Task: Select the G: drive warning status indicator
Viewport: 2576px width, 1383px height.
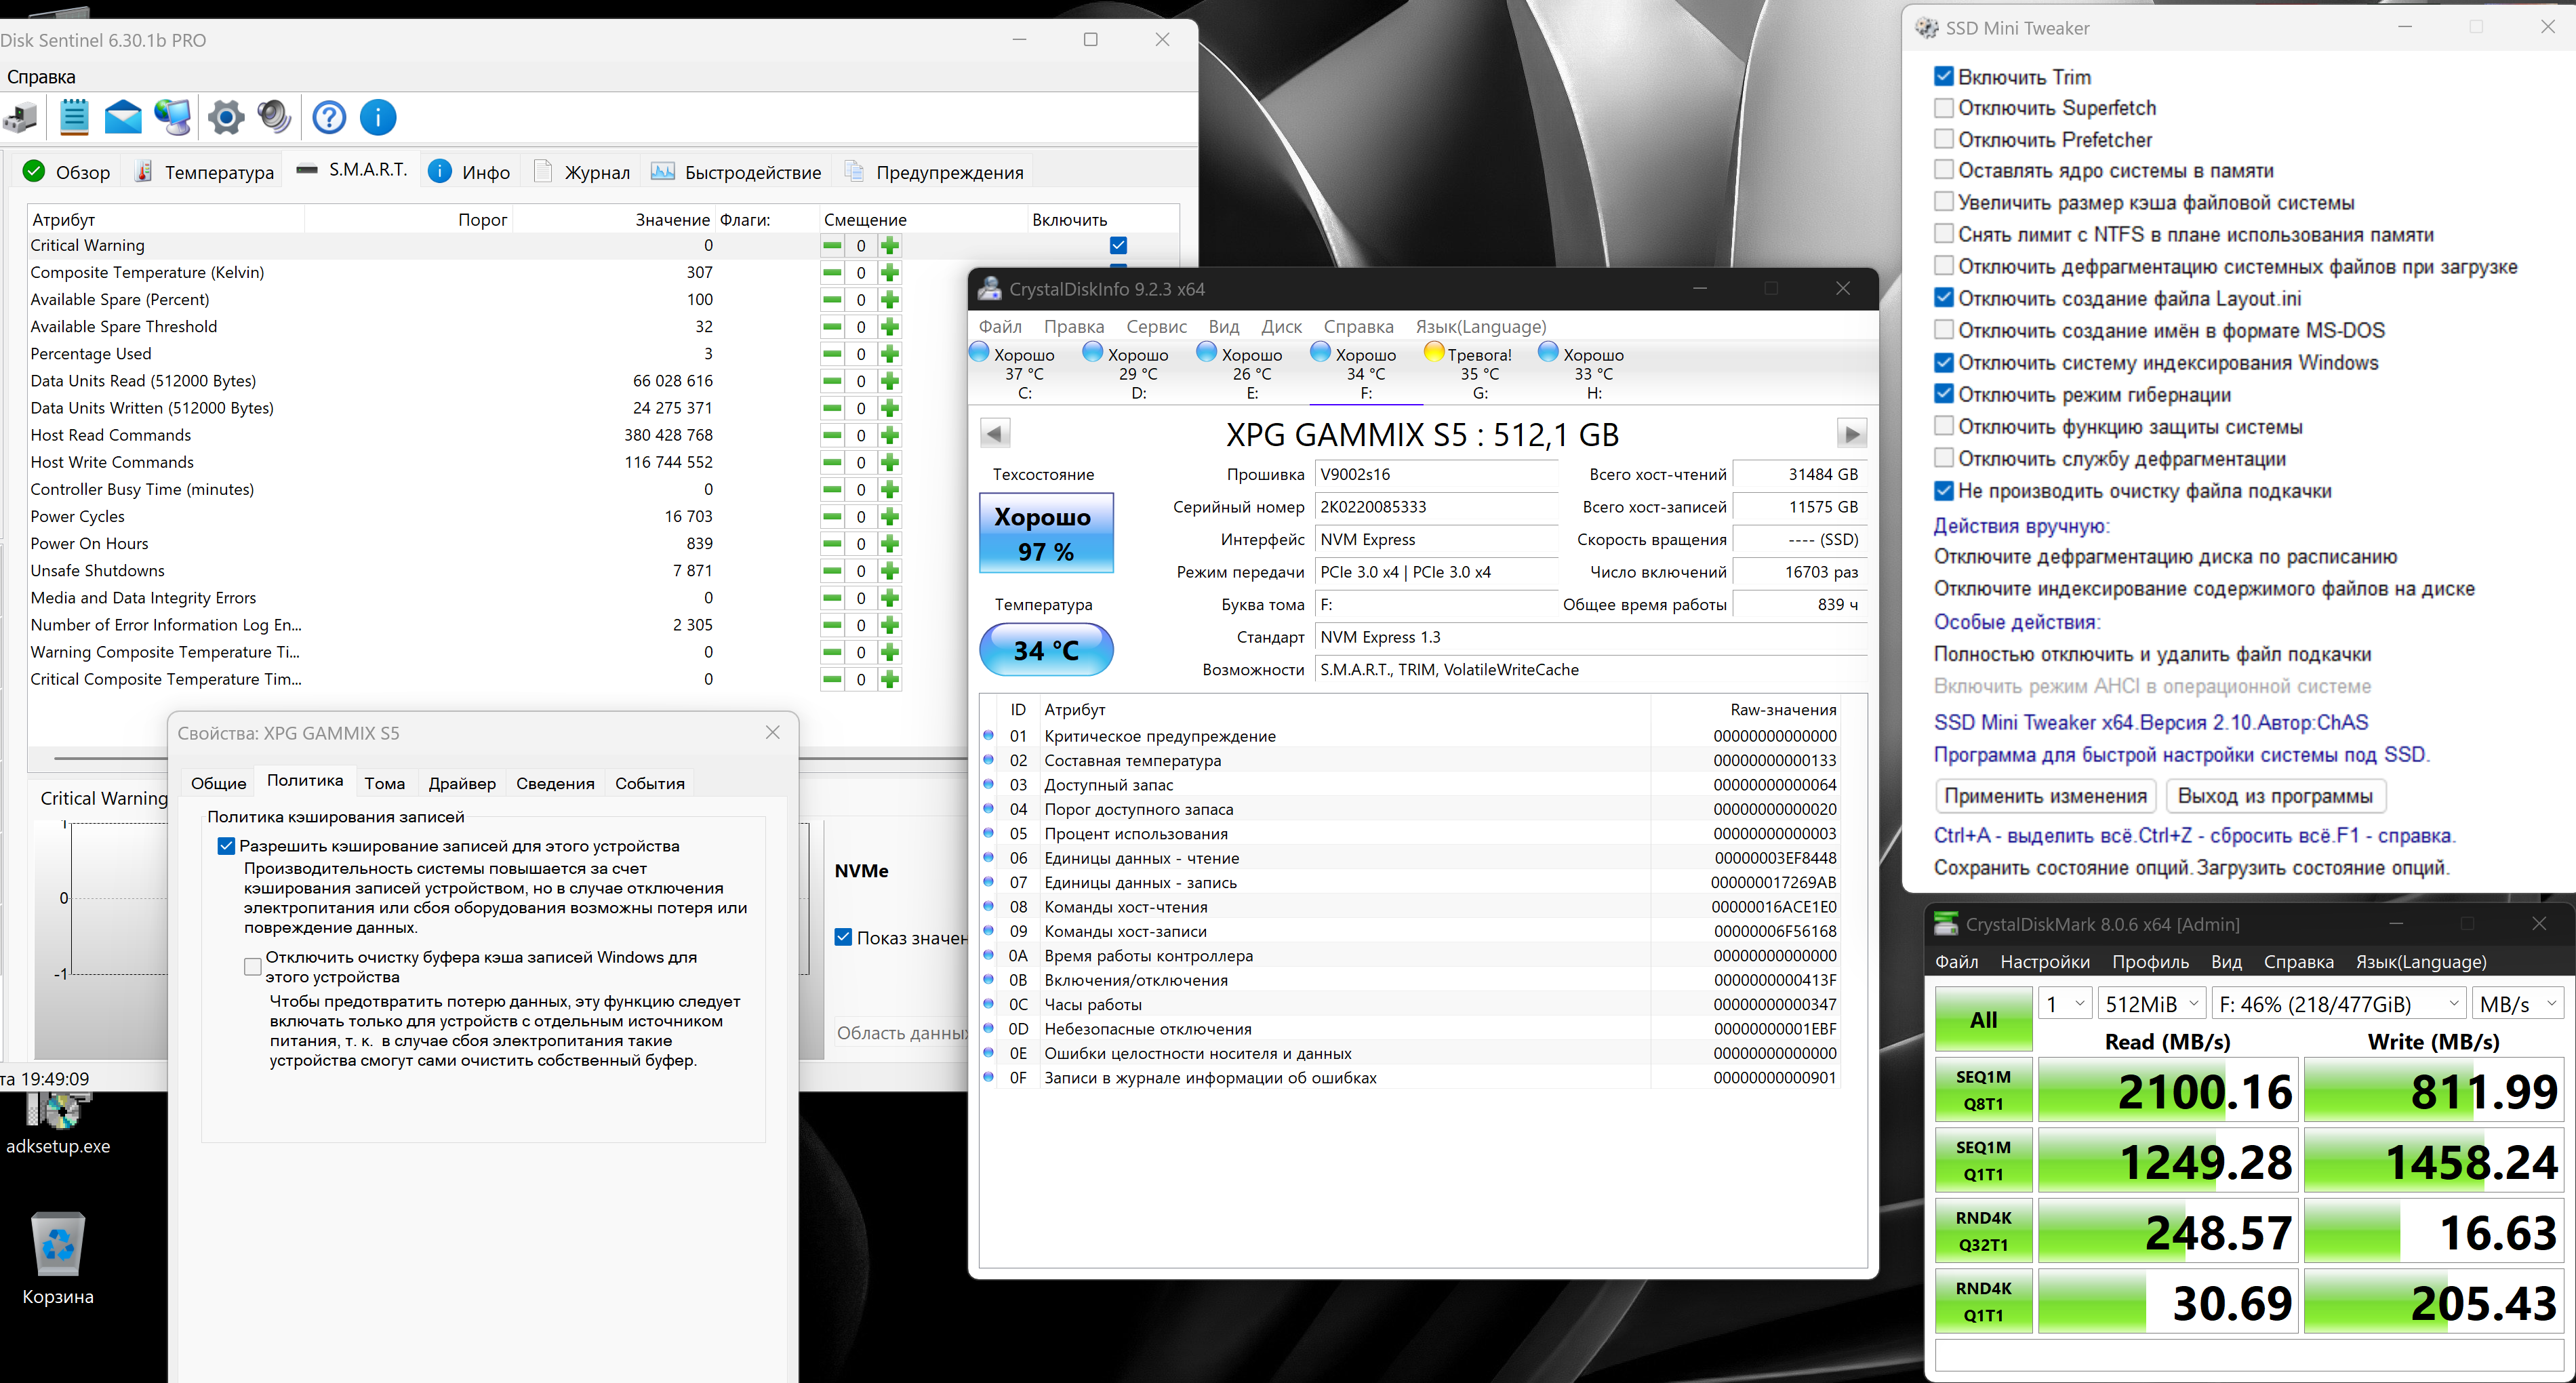Action: pos(1479,372)
